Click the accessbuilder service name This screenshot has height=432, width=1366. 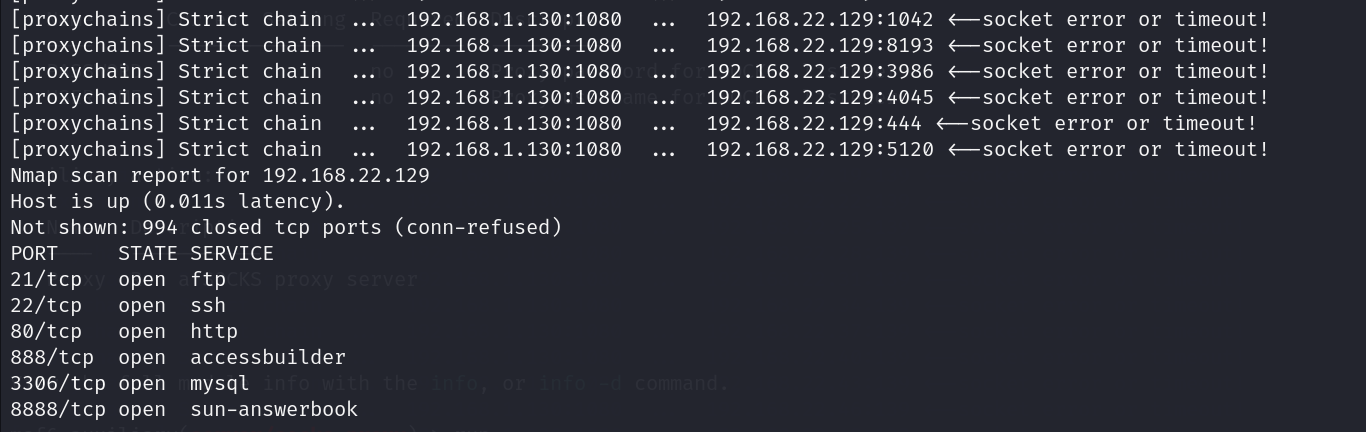[268, 357]
